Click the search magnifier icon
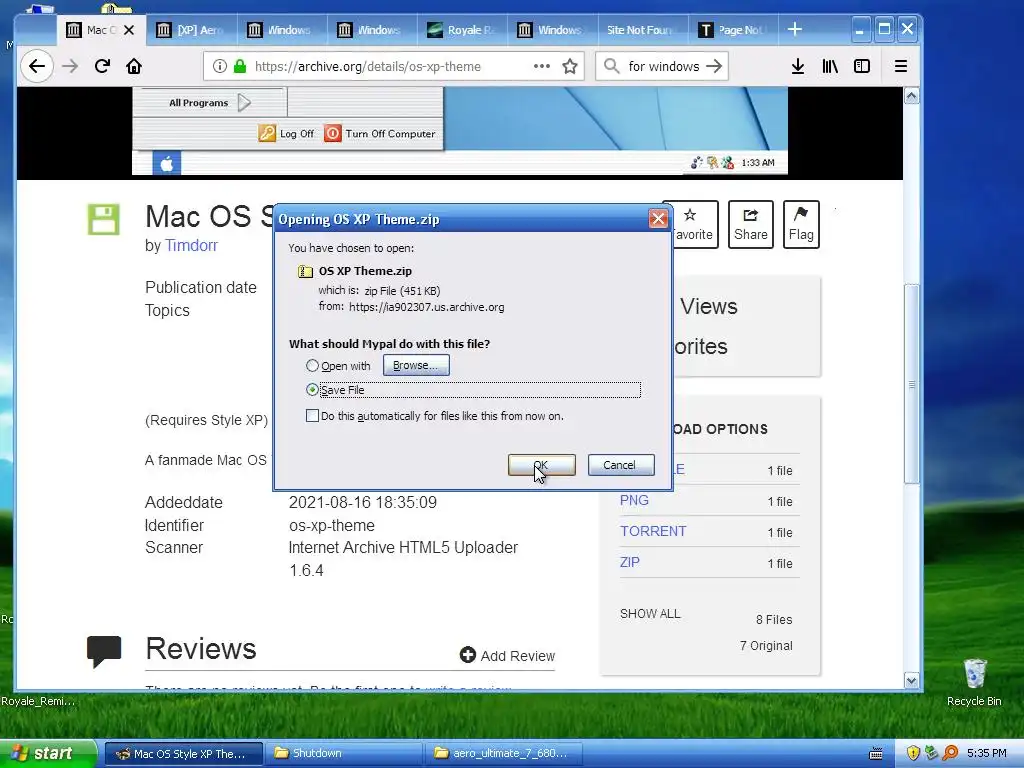This screenshot has height=768, width=1024. point(611,66)
